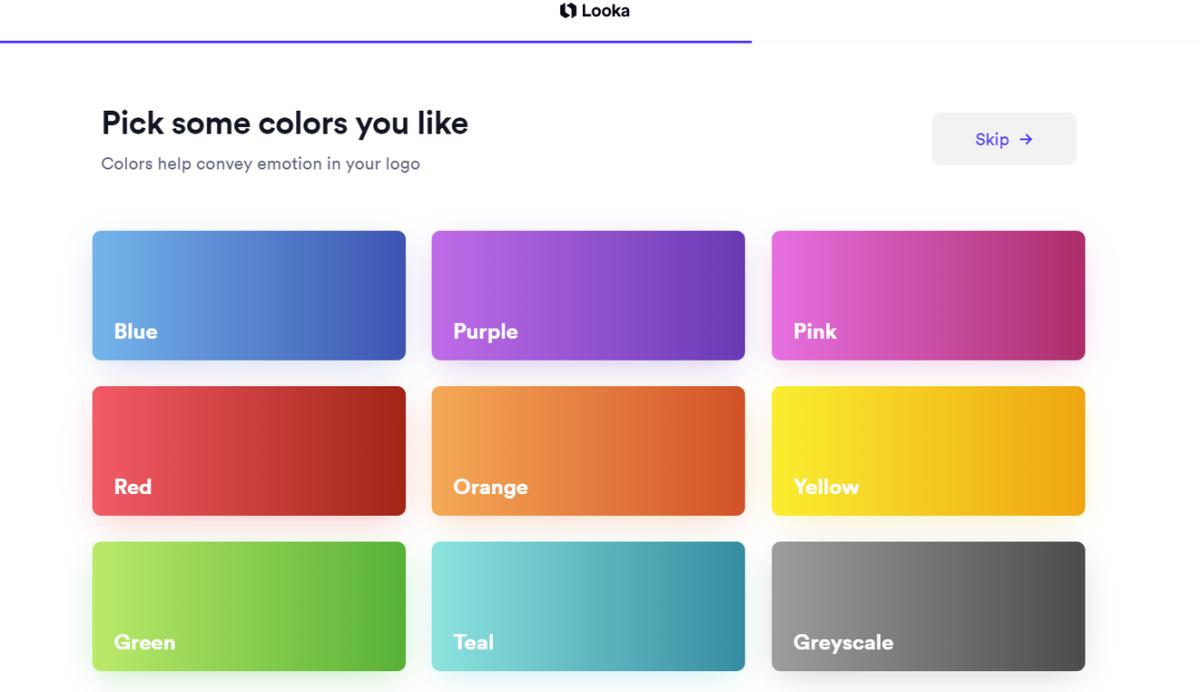1200x692 pixels.
Task: Click the 'Greyscale' label text
Action: (x=843, y=642)
